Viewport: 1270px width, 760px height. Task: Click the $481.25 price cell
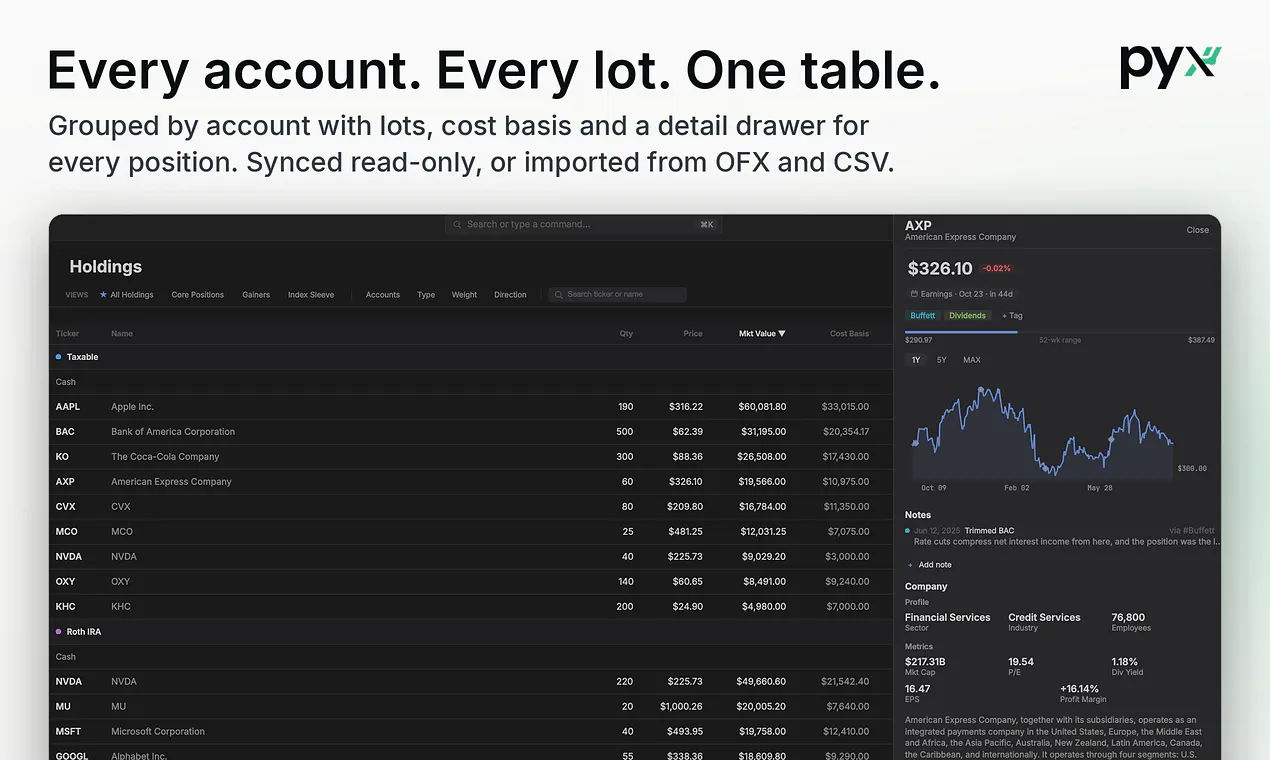click(x=685, y=532)
